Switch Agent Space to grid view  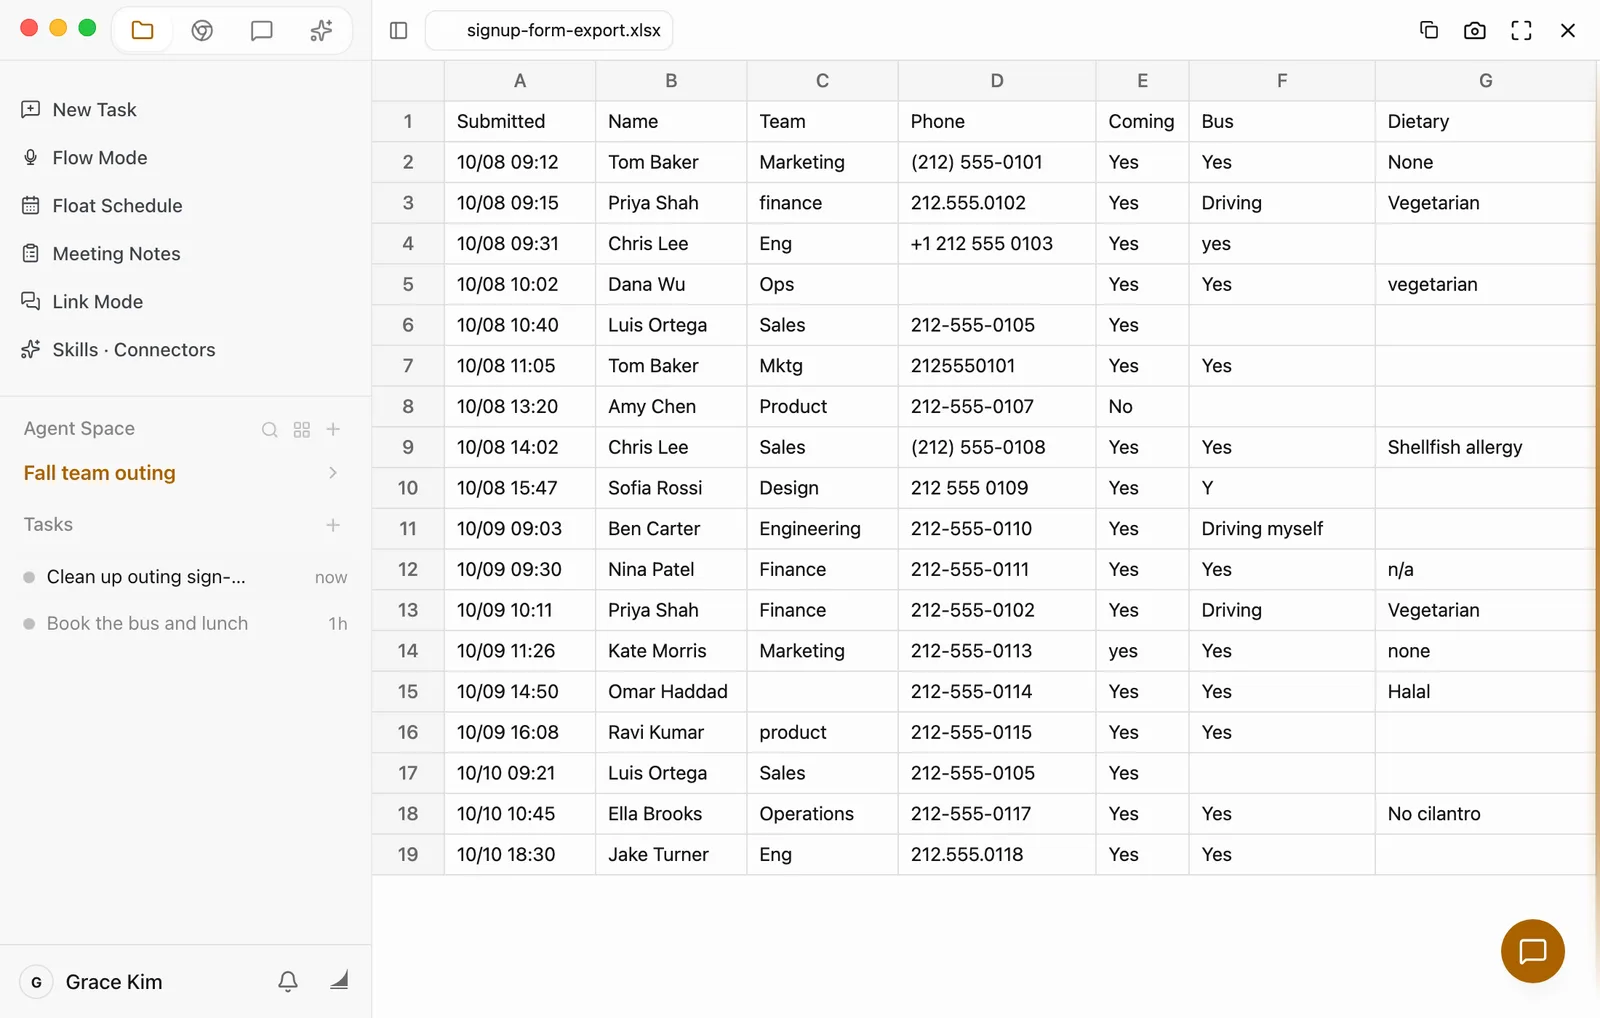pyautogui.click(x=302, y=429)
